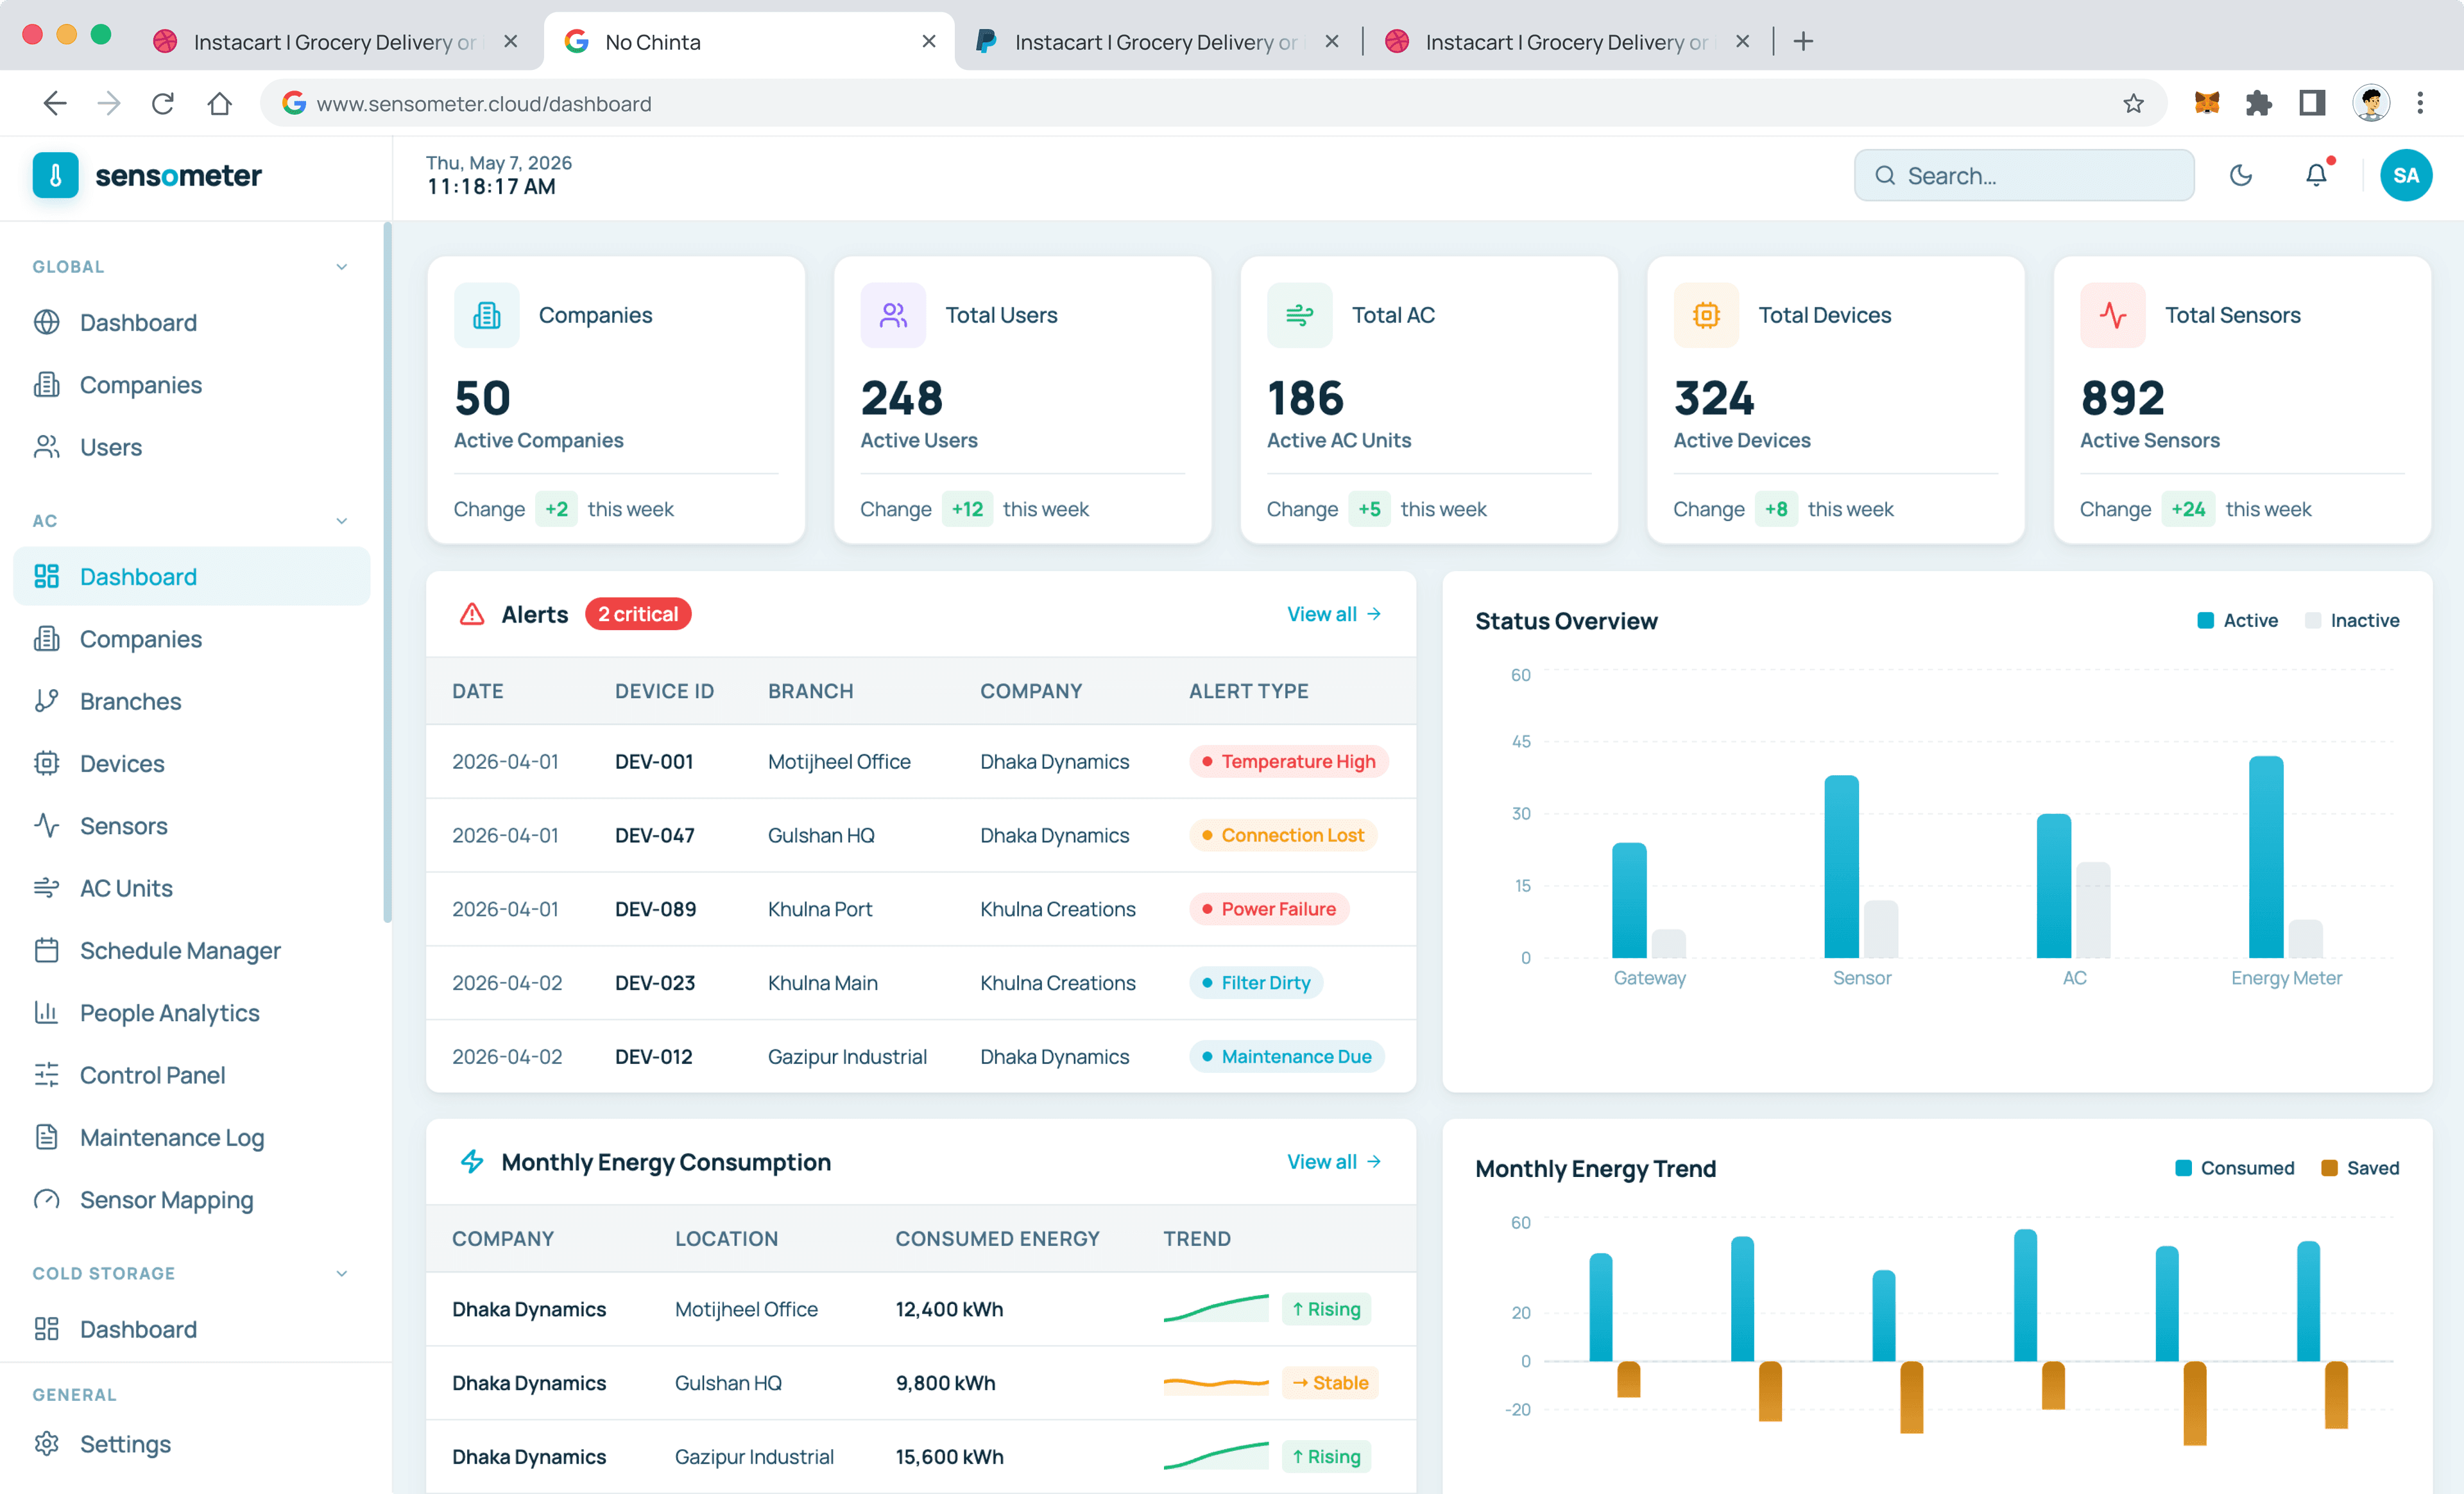Open a new browser tab
This screenshot has height=1494, width=2464.
click(1803, 41)
